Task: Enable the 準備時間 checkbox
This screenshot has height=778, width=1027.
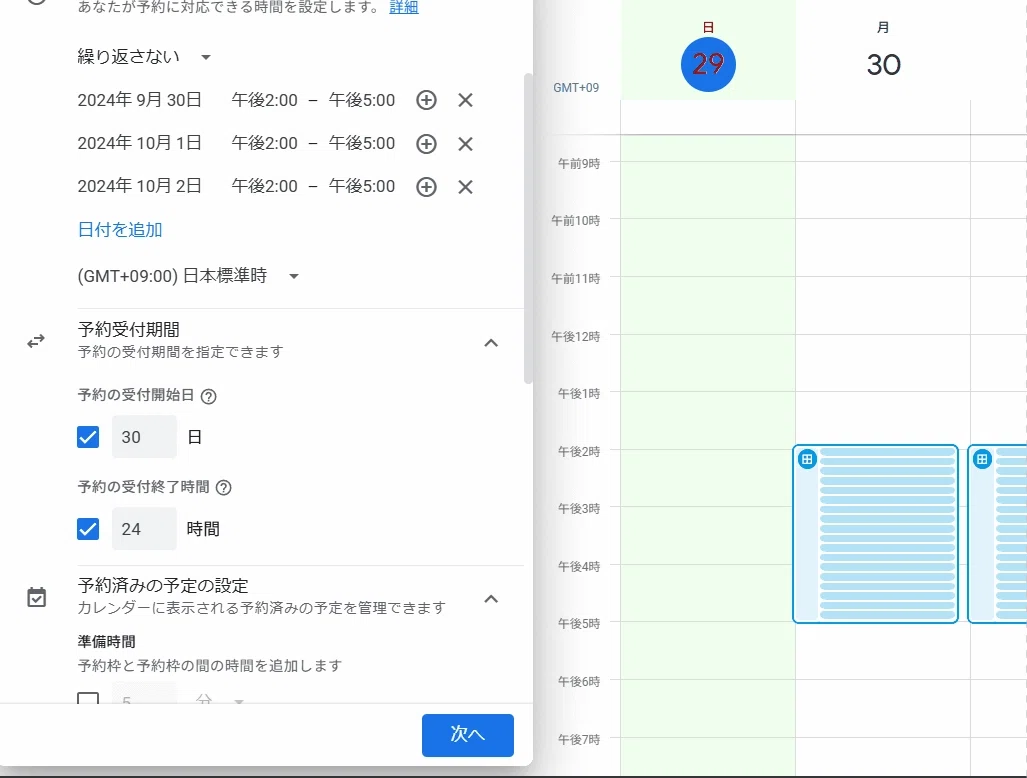Action: [88, 698]
